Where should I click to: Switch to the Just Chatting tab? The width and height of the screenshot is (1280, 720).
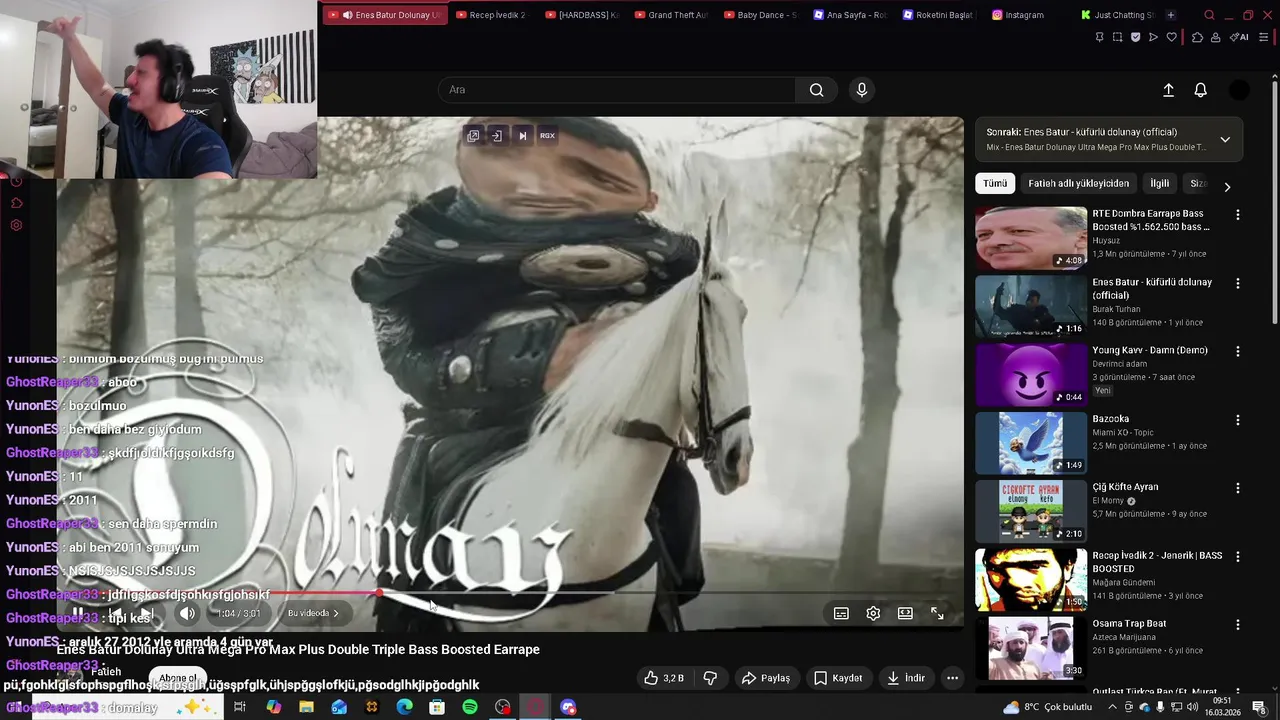pos(1116,15)
